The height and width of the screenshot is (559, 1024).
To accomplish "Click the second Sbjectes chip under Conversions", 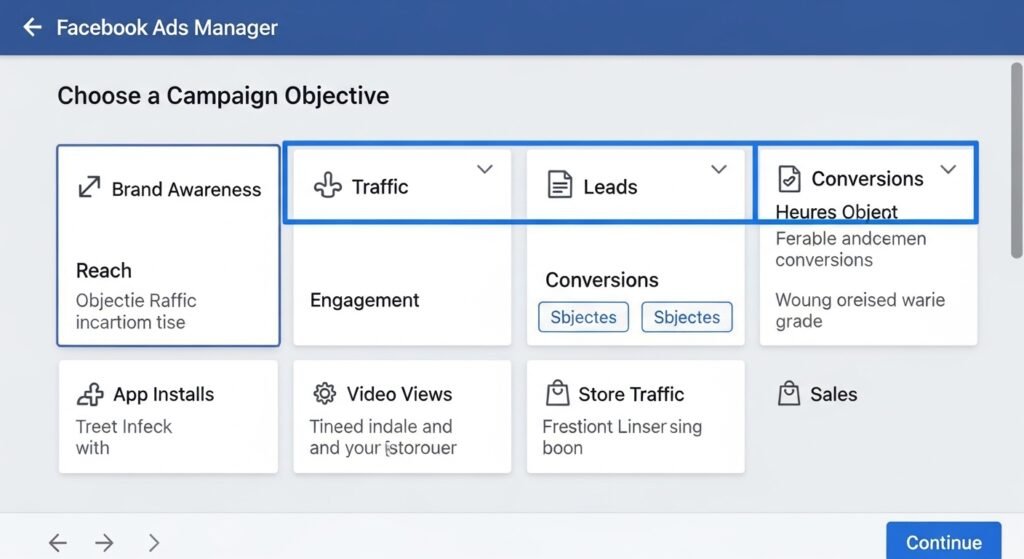I will (x=687, y=317).
